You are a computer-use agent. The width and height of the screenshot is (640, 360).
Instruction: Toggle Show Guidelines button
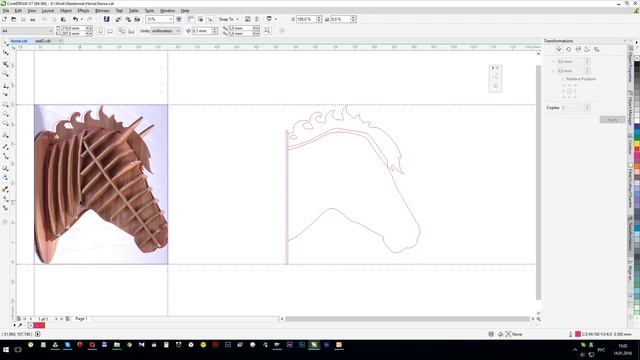[x=209, y=19]
